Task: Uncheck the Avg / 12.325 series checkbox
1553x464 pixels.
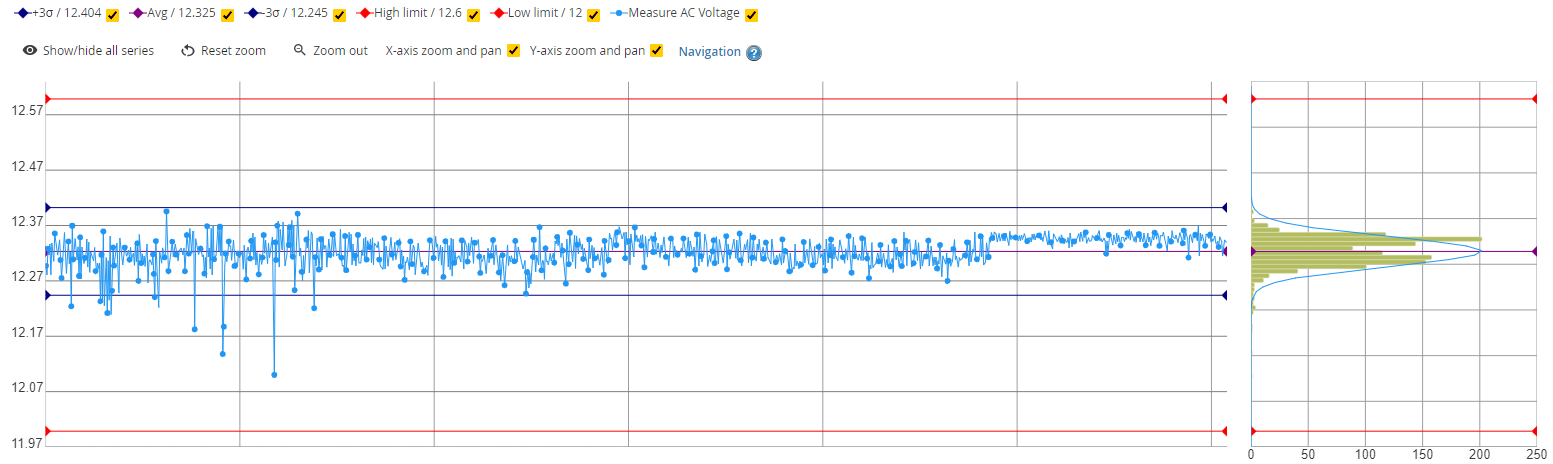Action: [227, 15]
